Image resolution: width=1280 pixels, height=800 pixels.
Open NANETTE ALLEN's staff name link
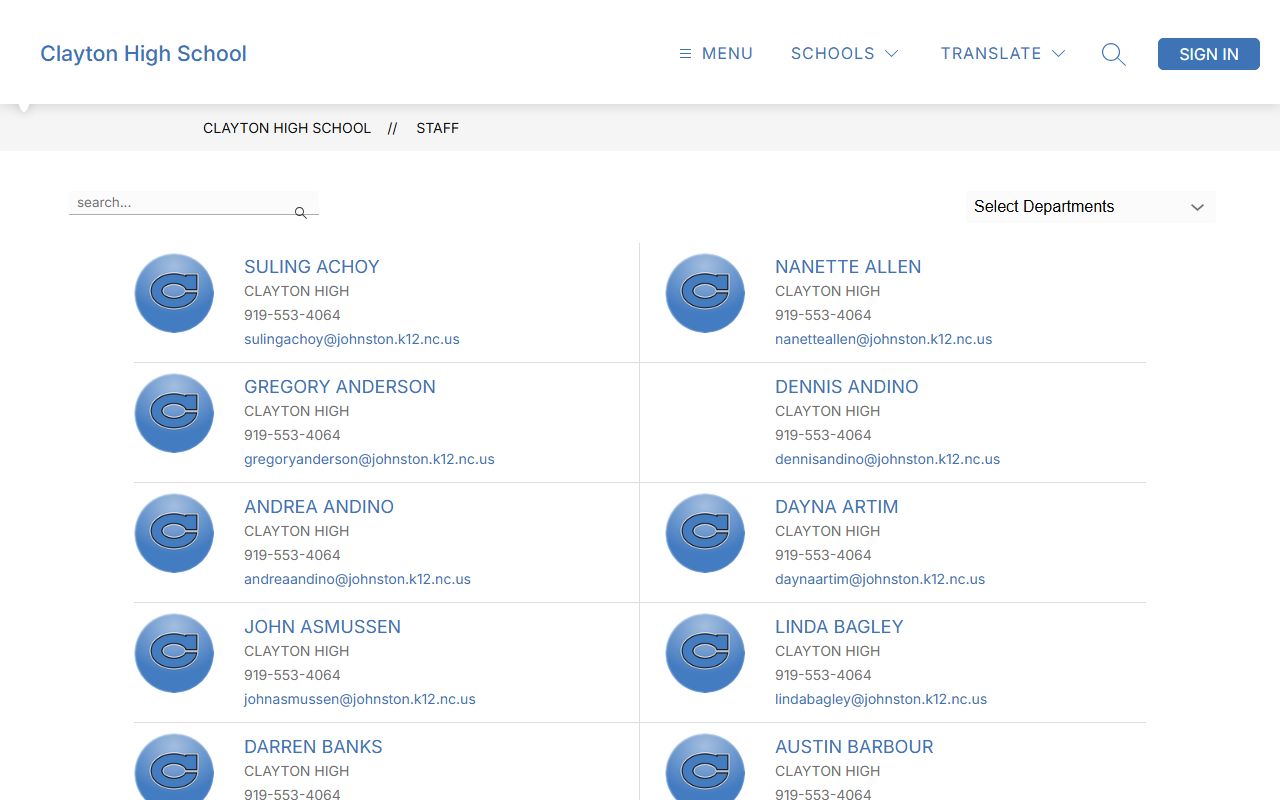click(x=848, y=267)
